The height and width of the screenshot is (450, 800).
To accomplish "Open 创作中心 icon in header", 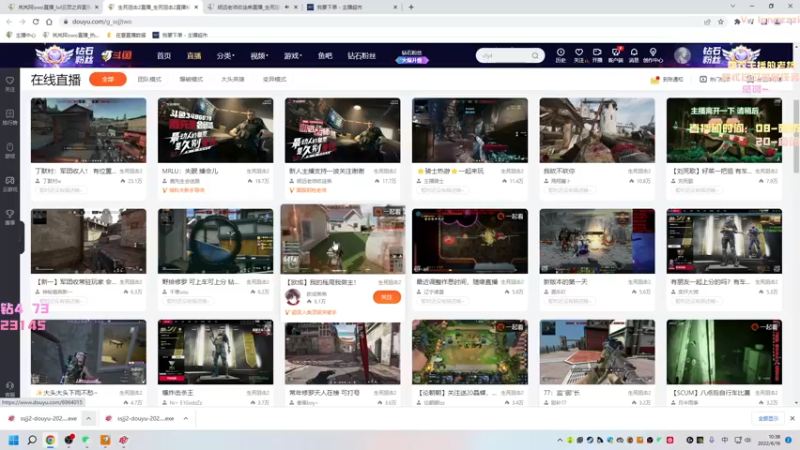I will tap(653, 55).
